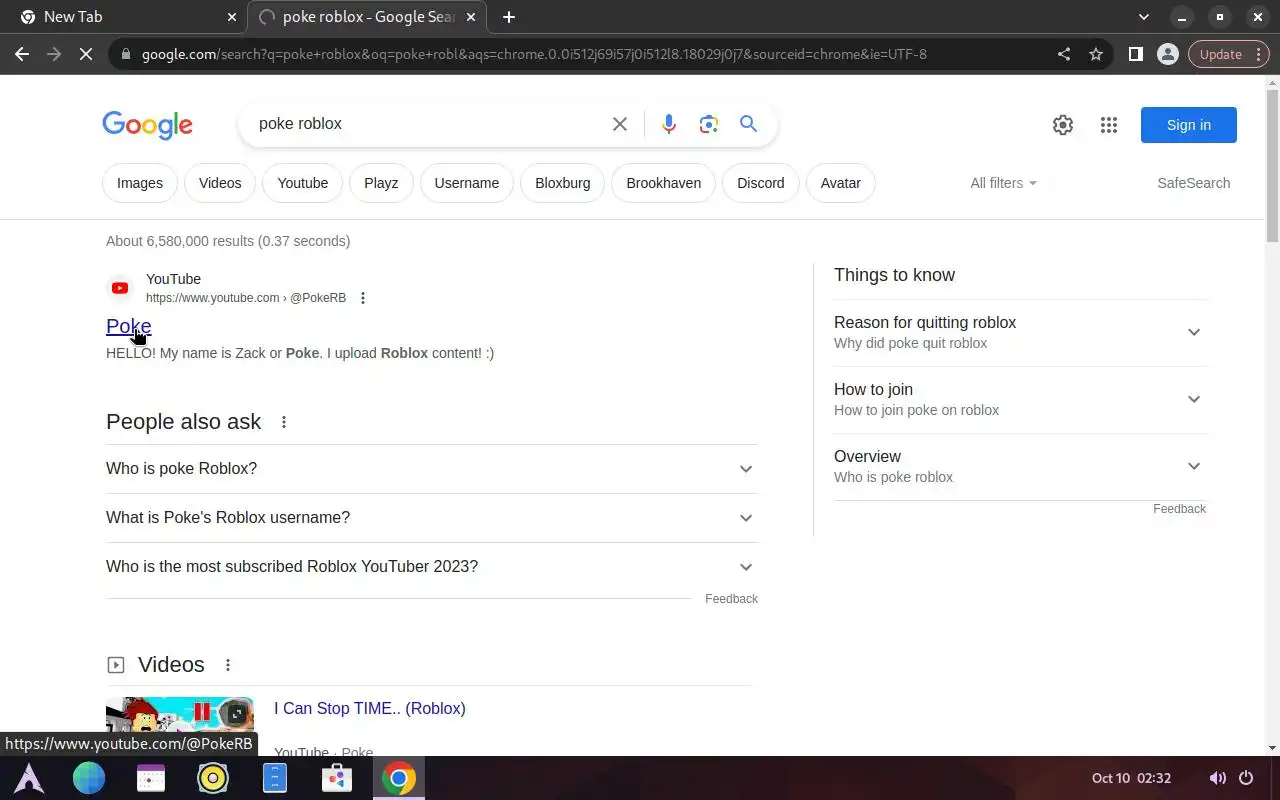
Task: Submit search with the magnifier icon
Action: 748,124
